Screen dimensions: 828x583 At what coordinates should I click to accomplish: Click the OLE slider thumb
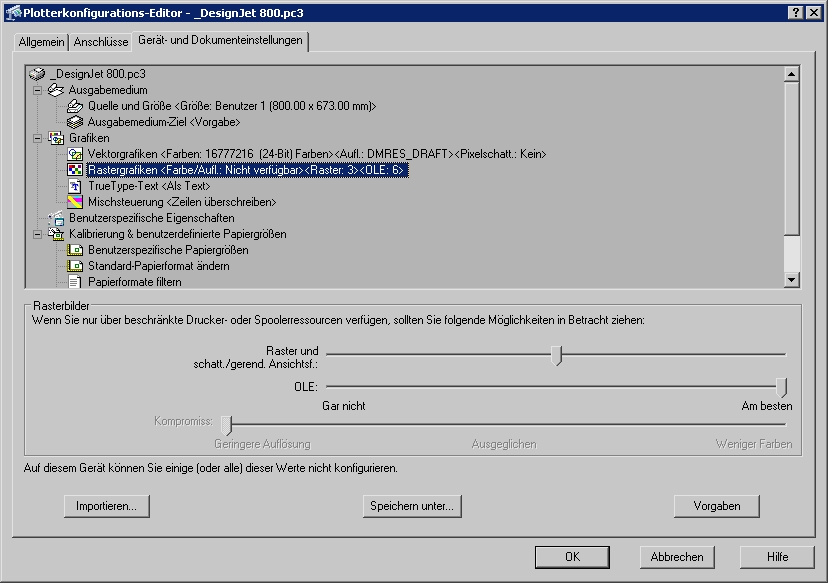(x=782, y=388)
